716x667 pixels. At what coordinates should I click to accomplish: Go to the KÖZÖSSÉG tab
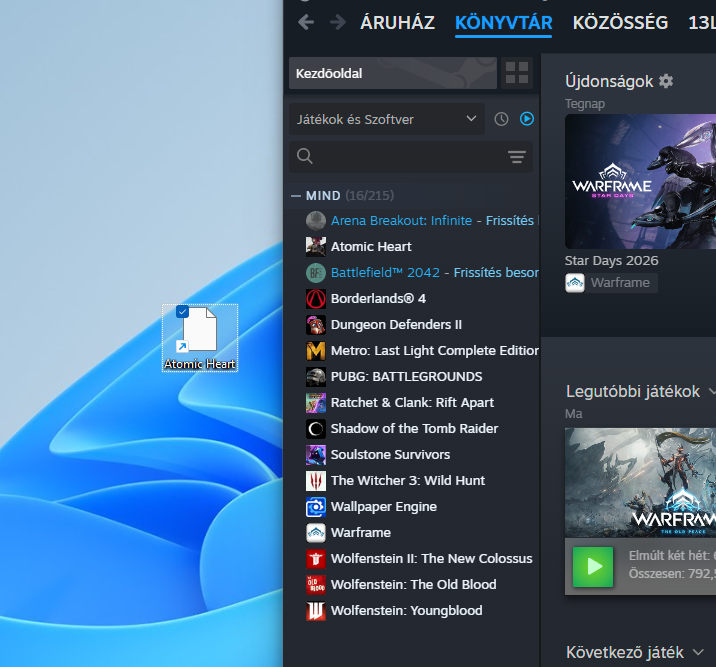click(x=620, y=22)
